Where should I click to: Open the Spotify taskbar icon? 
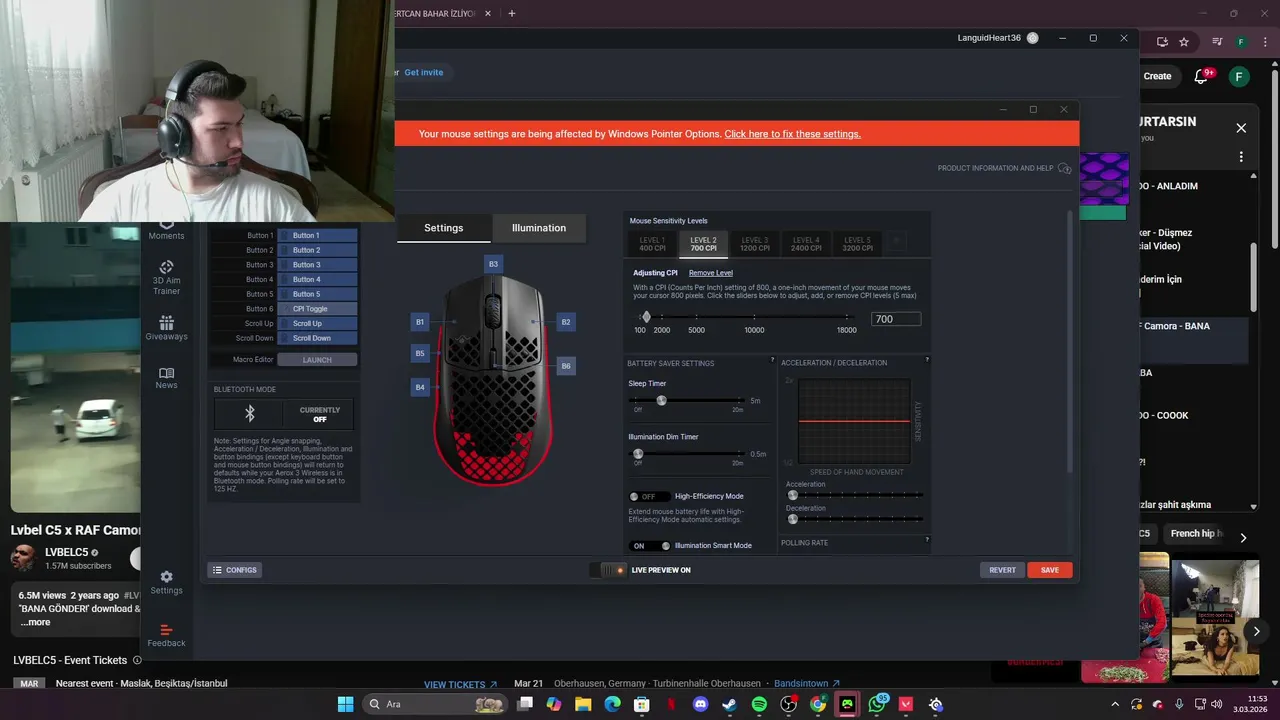759,704
